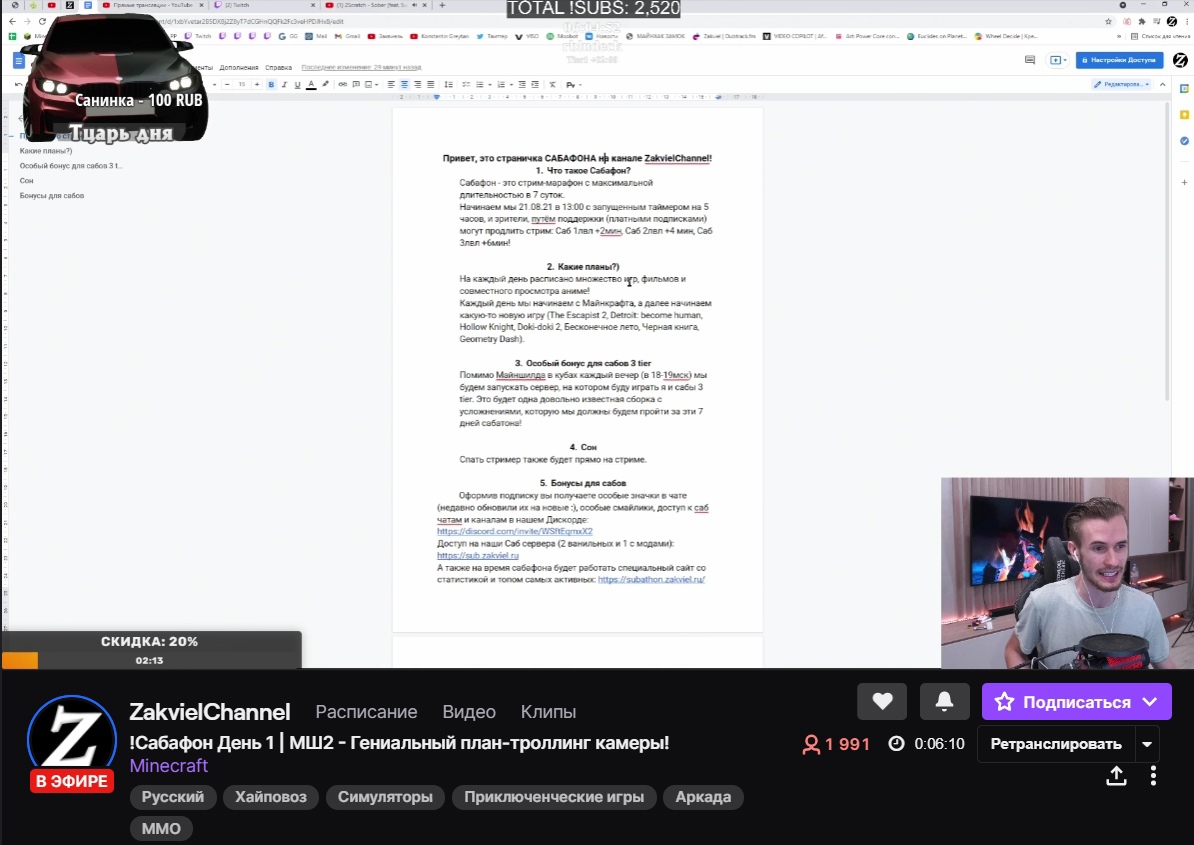Open the insert image dropdown
The height and width of the screenshot is (845, 1194).
point(372,84)
